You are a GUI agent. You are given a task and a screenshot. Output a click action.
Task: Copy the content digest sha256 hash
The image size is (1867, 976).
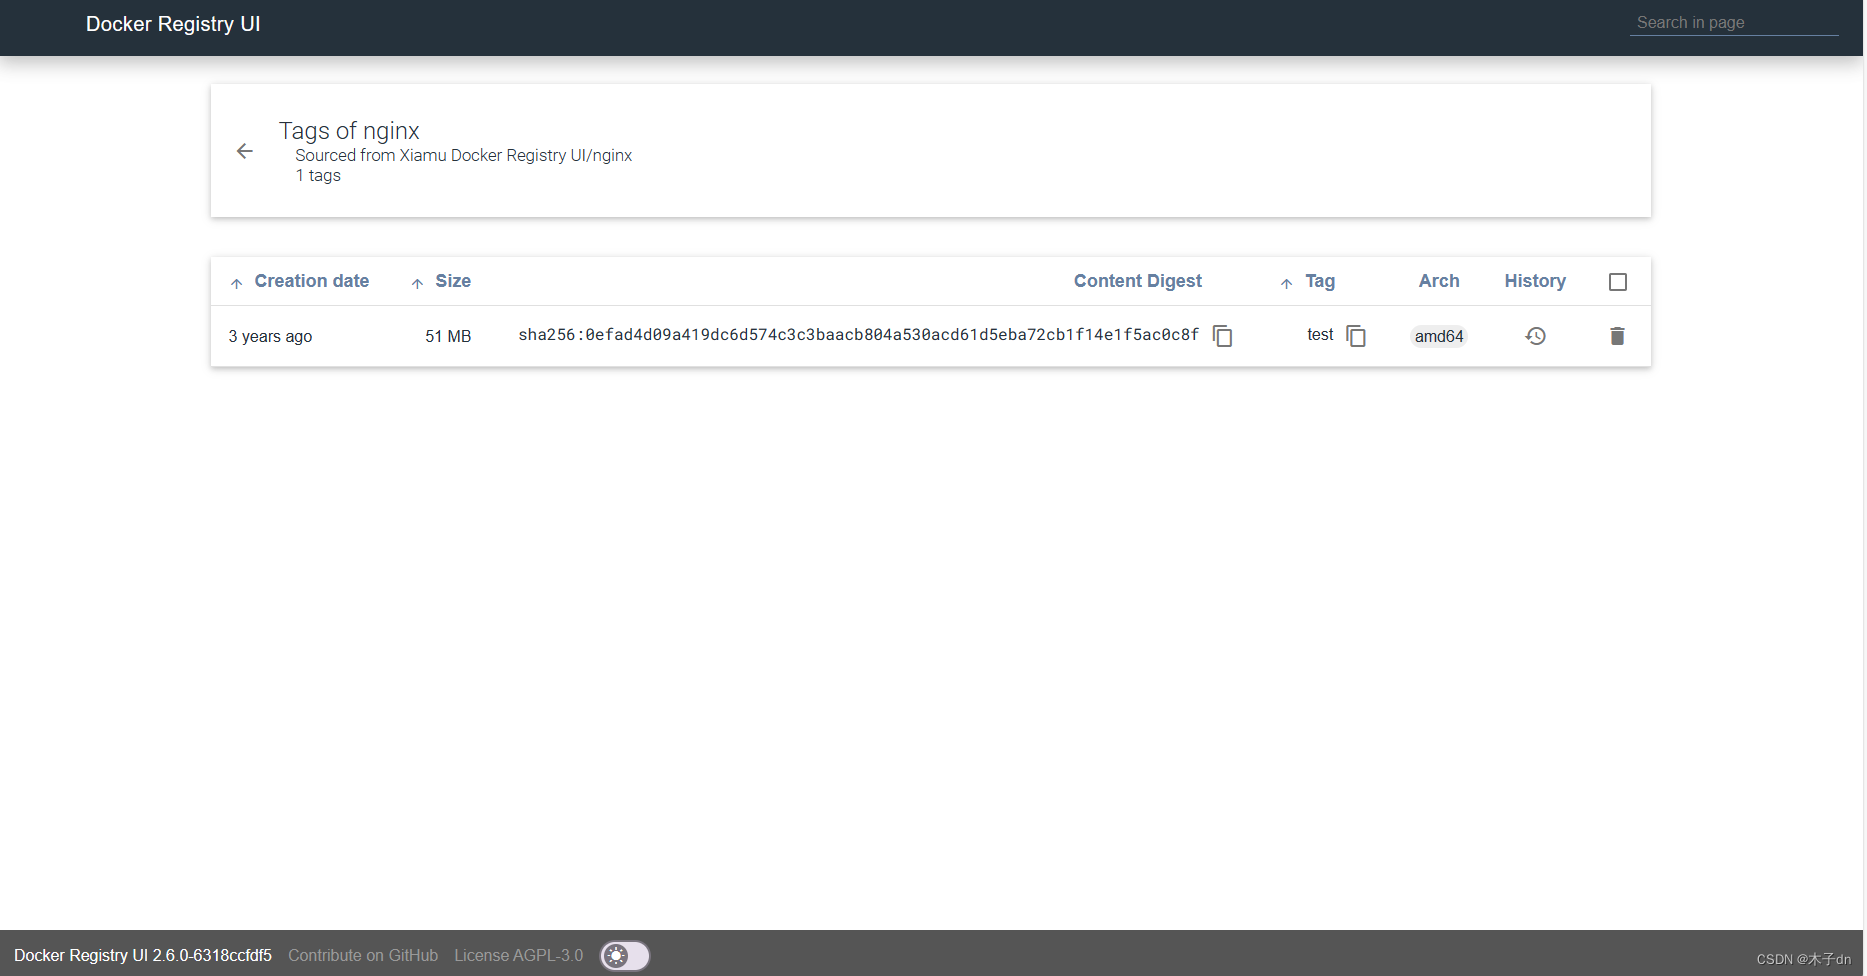(x=1222, y=336)
